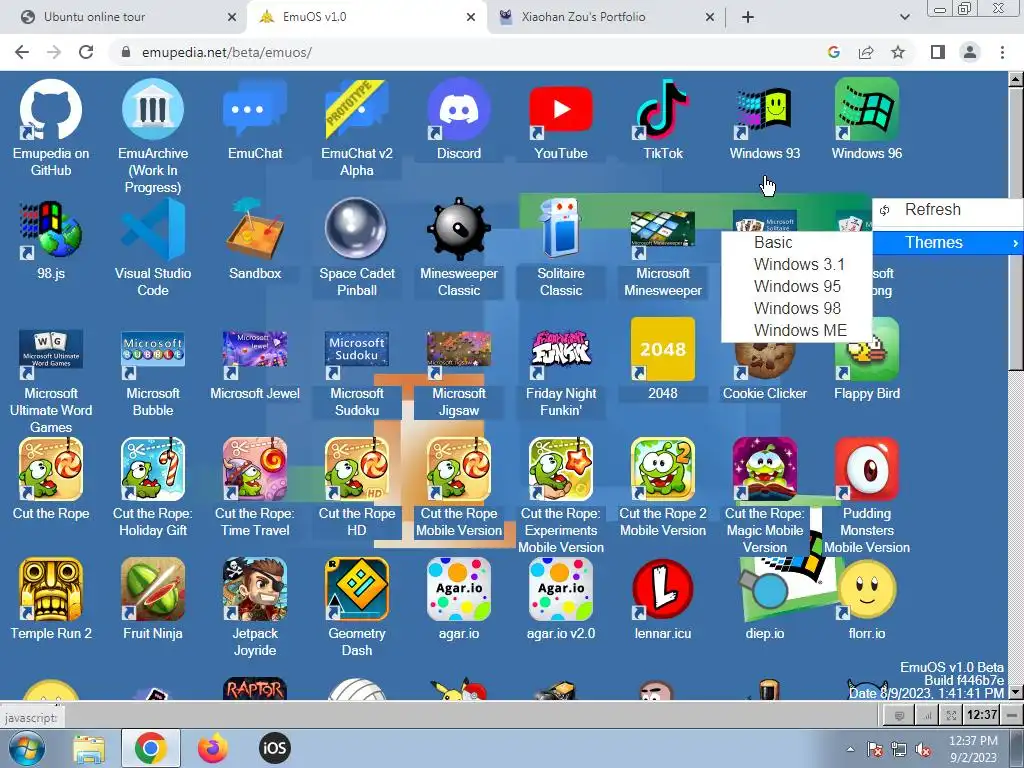Open the tab search dropdown chevron
1024x768 pixels.
pyautogui.click(x=904, y=17)
